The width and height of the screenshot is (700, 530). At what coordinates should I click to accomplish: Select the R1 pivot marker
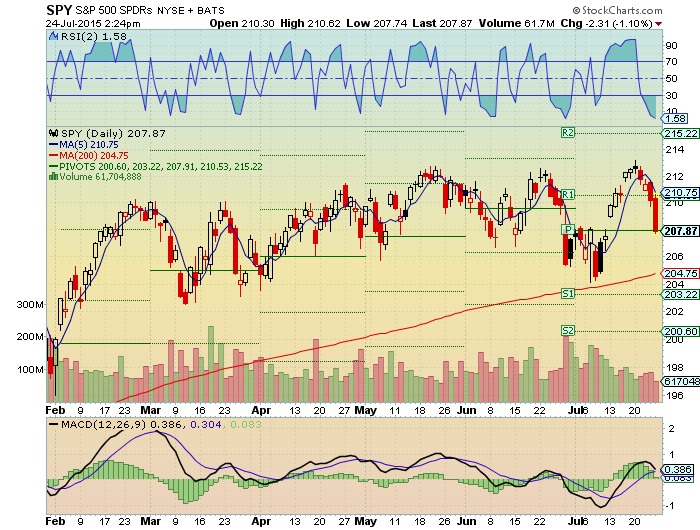567,195
